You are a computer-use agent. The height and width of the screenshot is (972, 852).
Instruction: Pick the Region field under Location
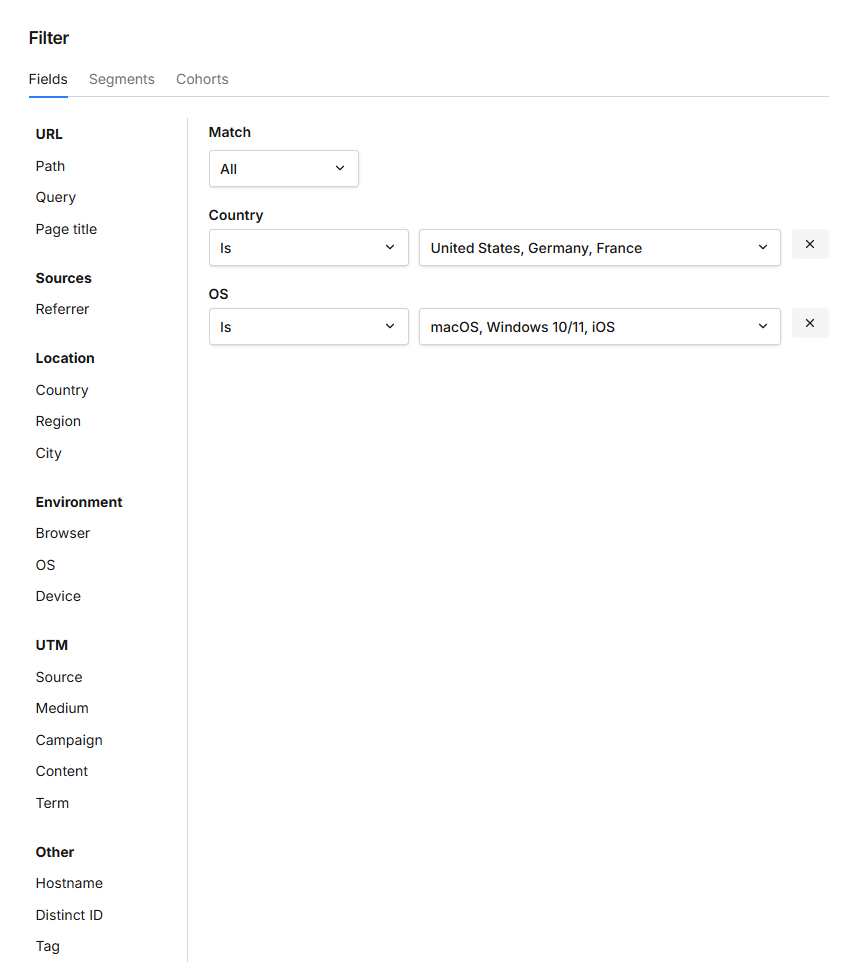click(x=58, y=421)
